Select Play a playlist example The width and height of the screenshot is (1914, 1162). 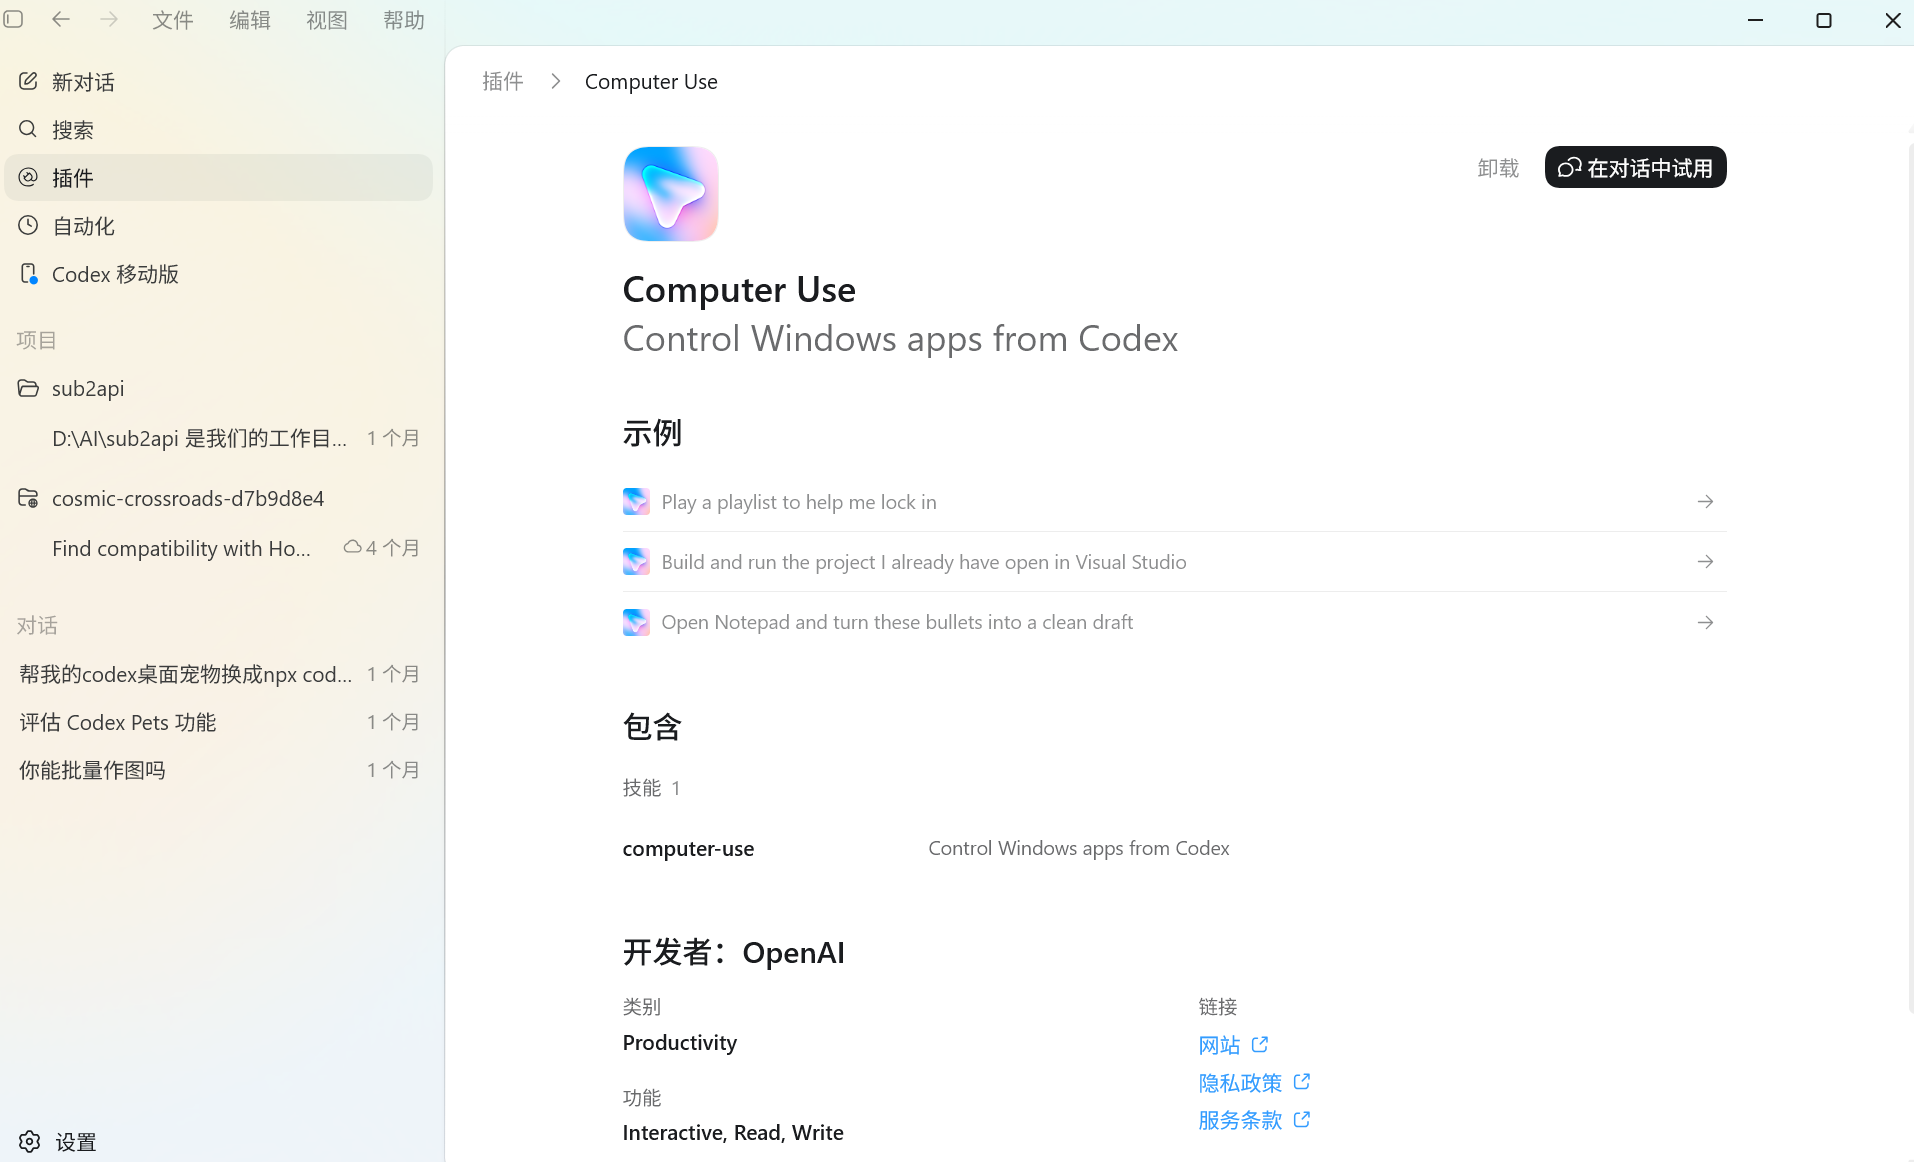click(x=1174, y=502)
